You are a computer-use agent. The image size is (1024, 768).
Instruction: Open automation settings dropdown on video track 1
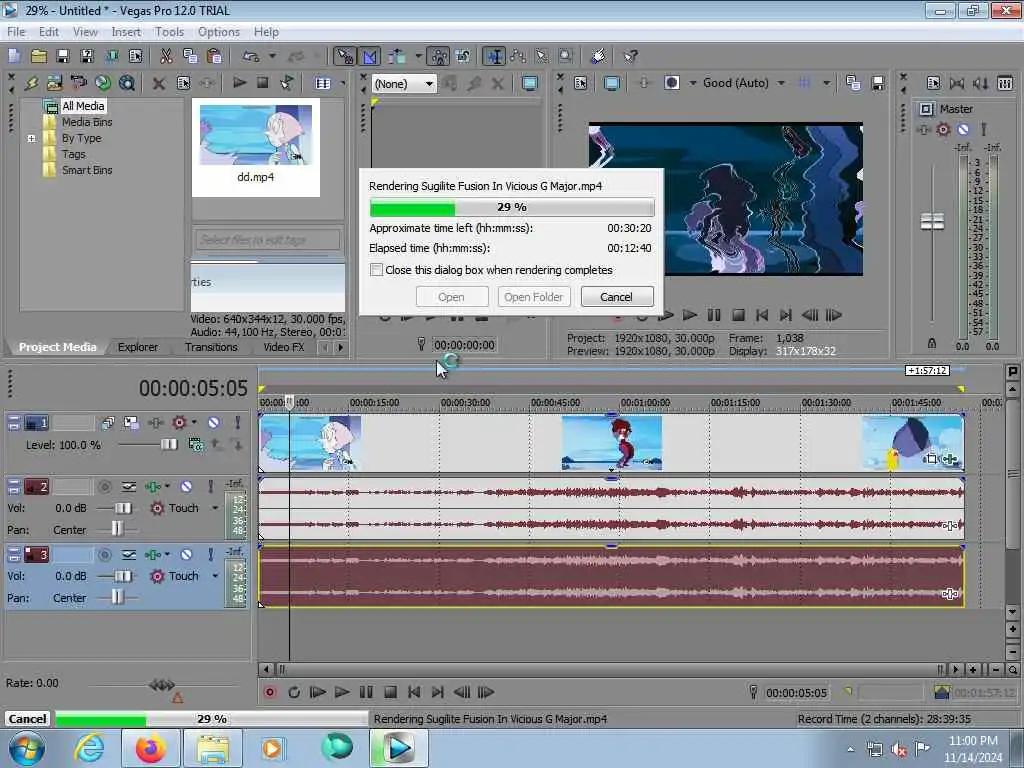pos(194,423)
